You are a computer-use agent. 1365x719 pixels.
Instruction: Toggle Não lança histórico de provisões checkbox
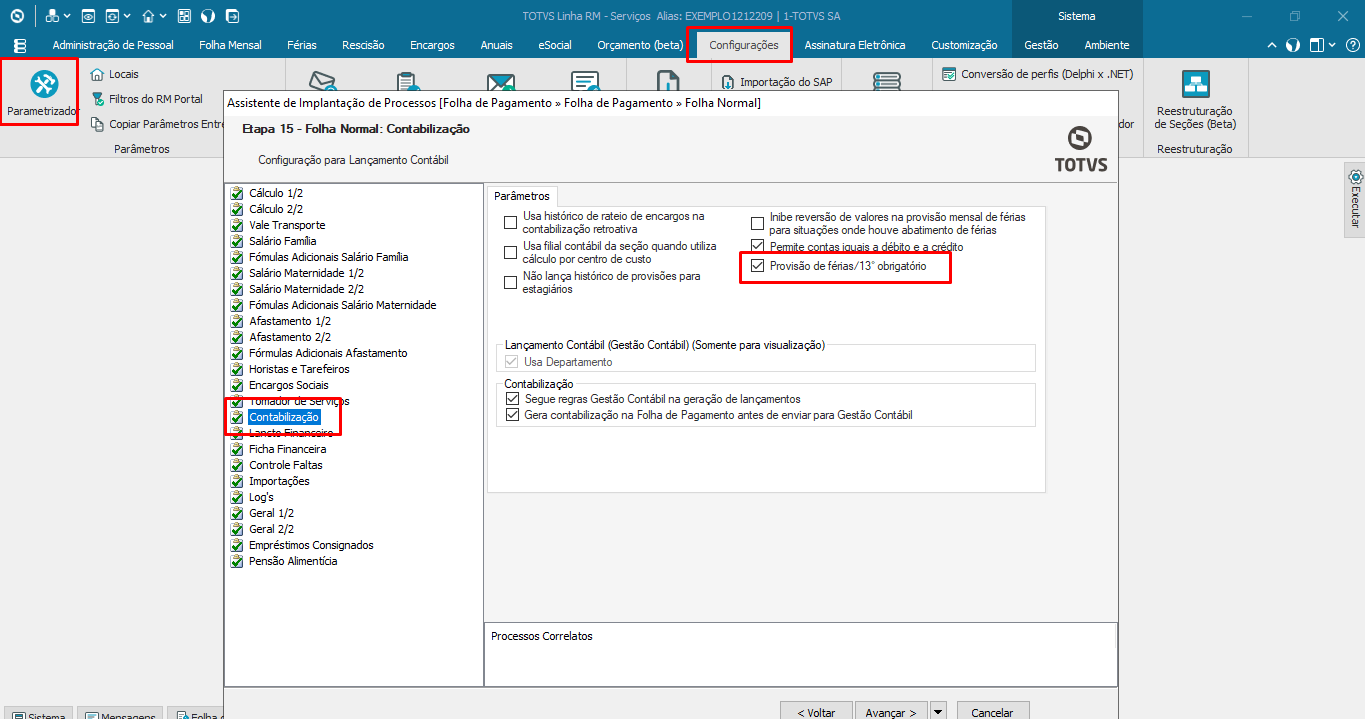pyautogui.click(x=511, y=282)
